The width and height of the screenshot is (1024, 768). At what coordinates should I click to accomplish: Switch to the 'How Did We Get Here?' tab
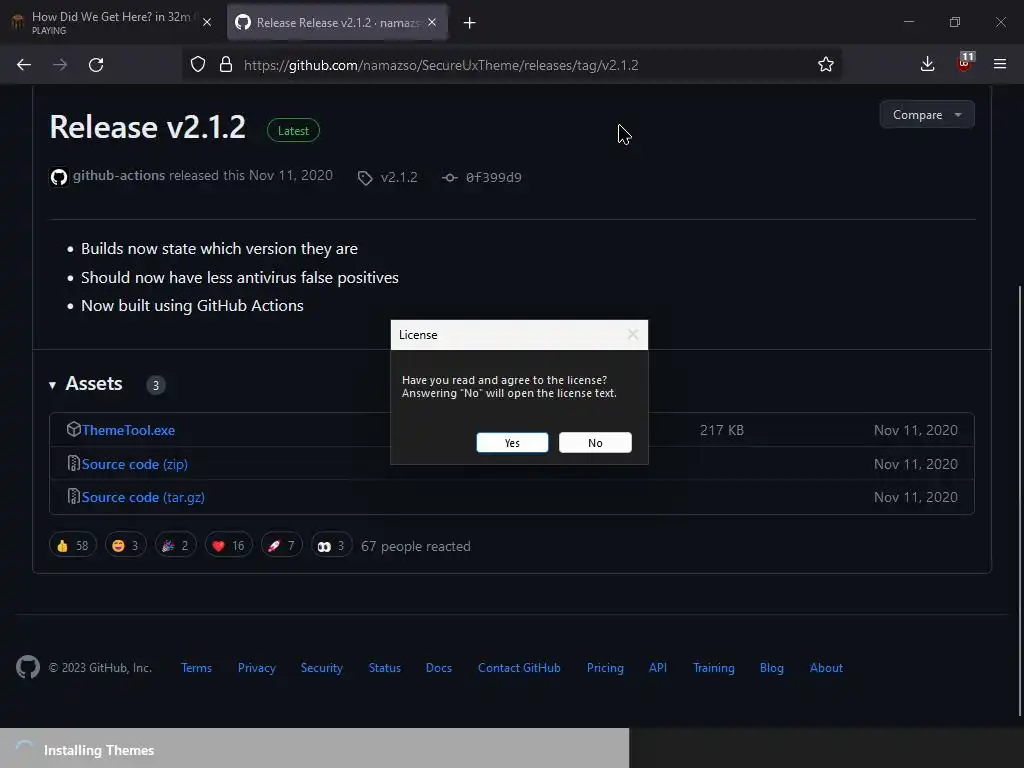(112, 22)
